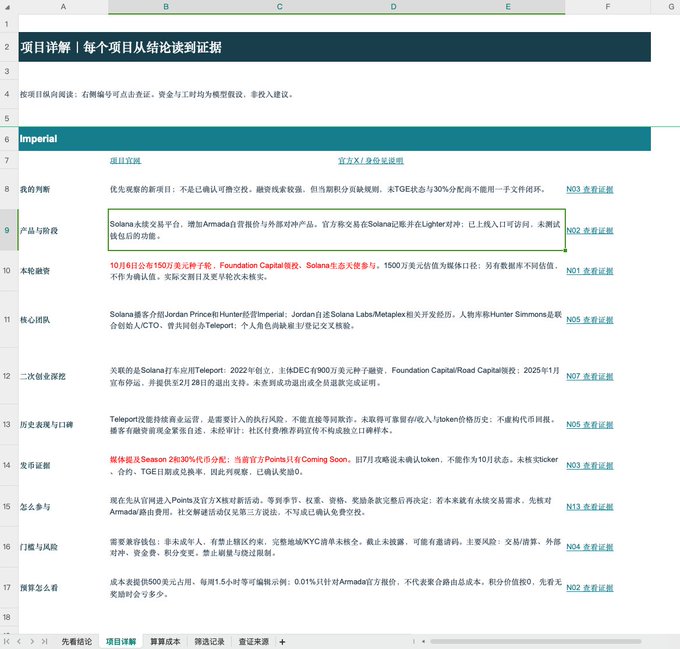Select the 核心团队 label cell
Viewport: 680px width, 649px height.
[x=63, y=320]
